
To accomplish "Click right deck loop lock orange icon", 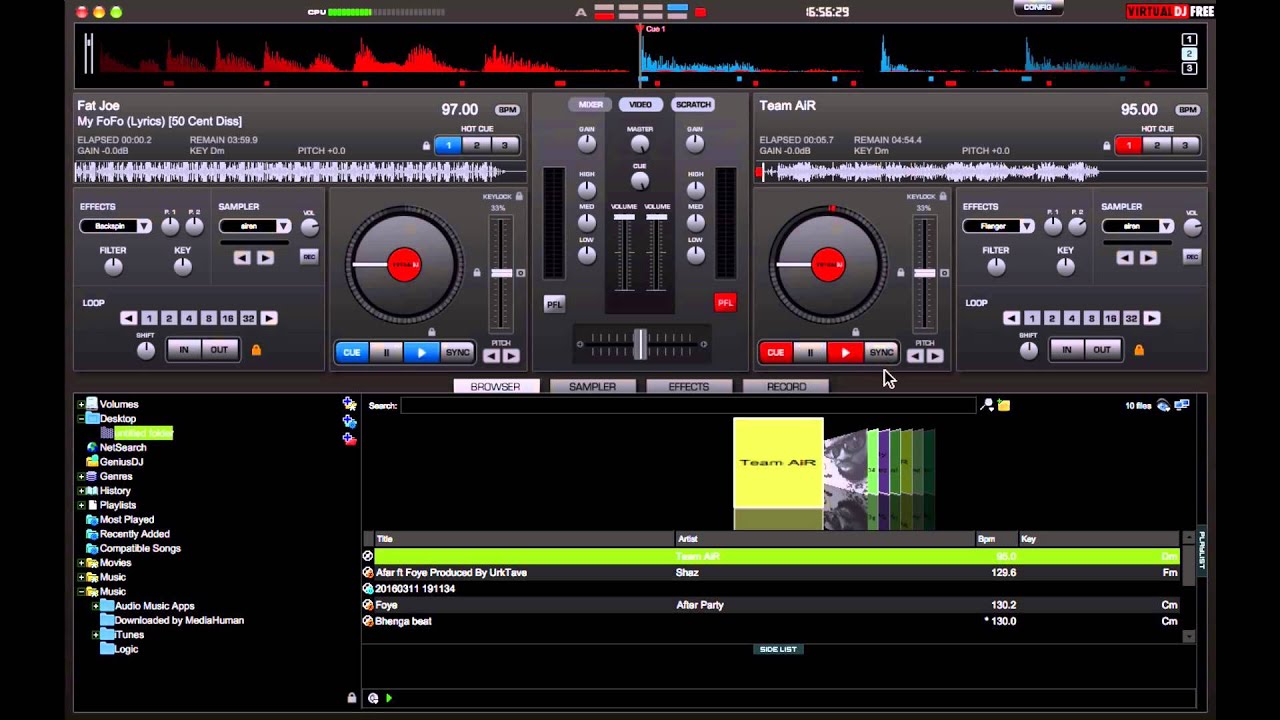I will coord(1139,350).
